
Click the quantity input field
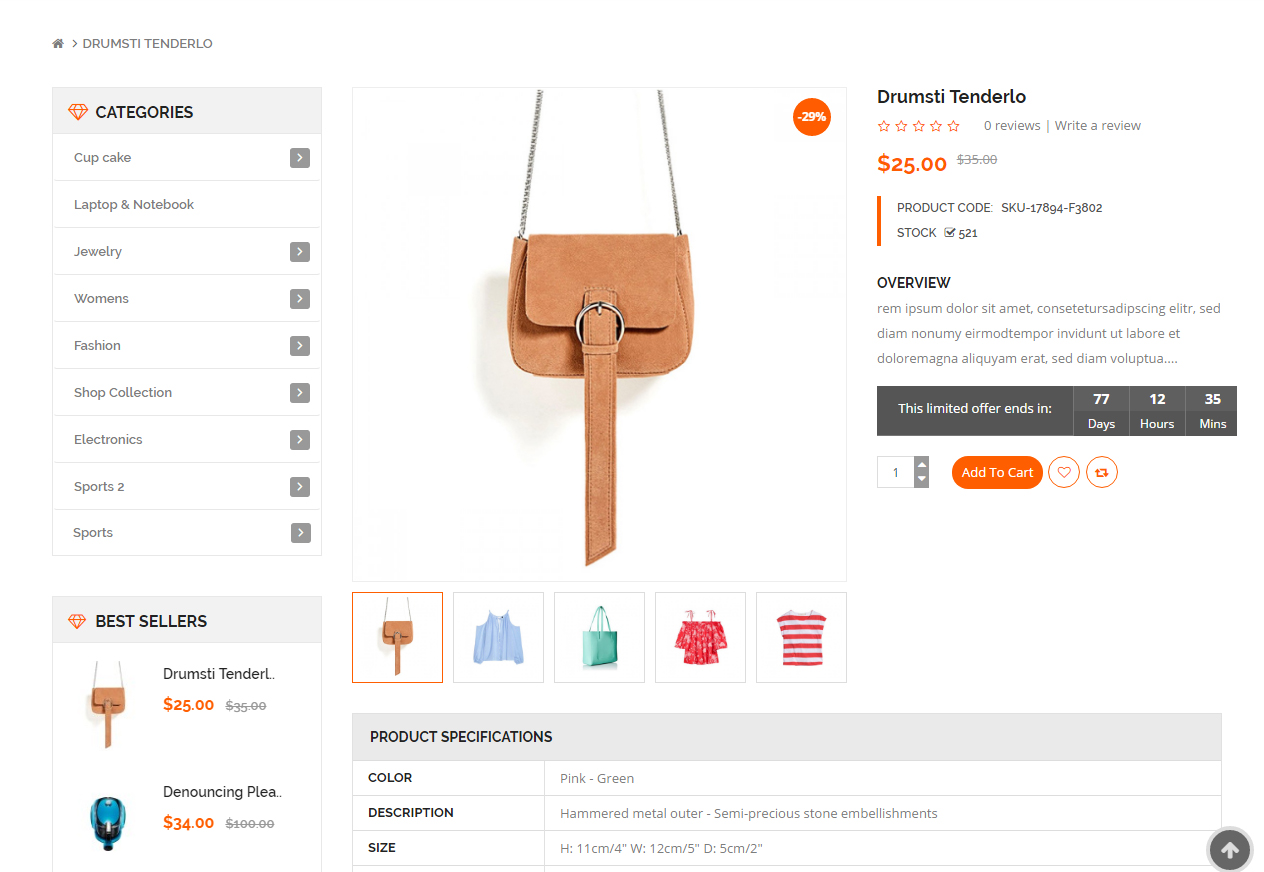(x=896, y=472)
